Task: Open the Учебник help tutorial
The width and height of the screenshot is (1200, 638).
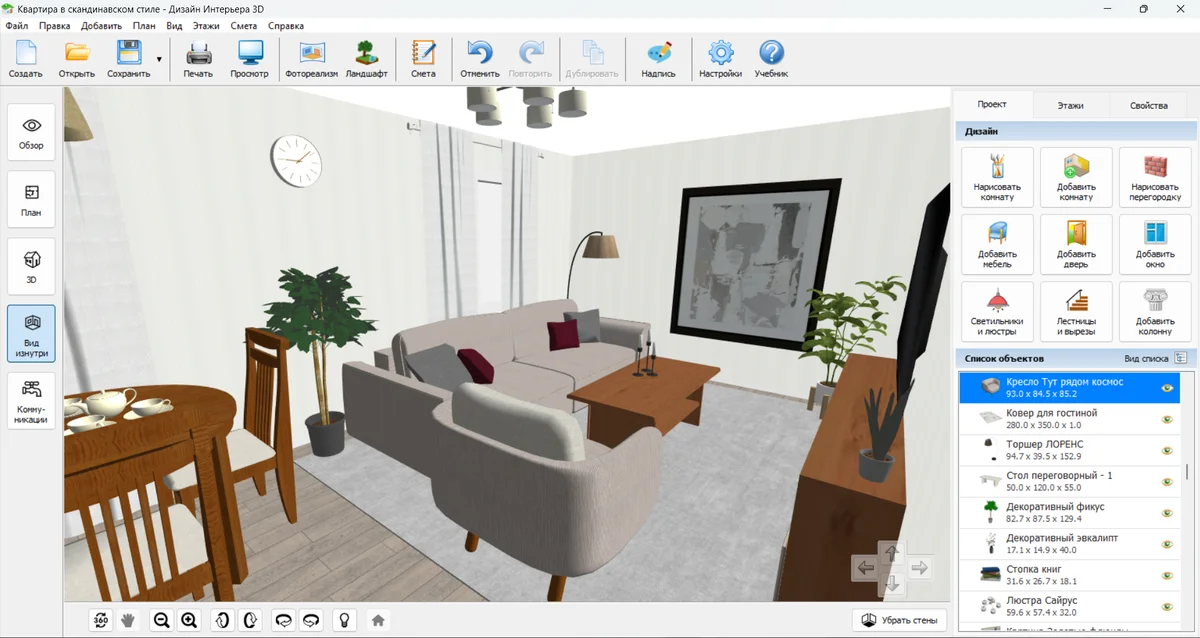Action: 771,59
